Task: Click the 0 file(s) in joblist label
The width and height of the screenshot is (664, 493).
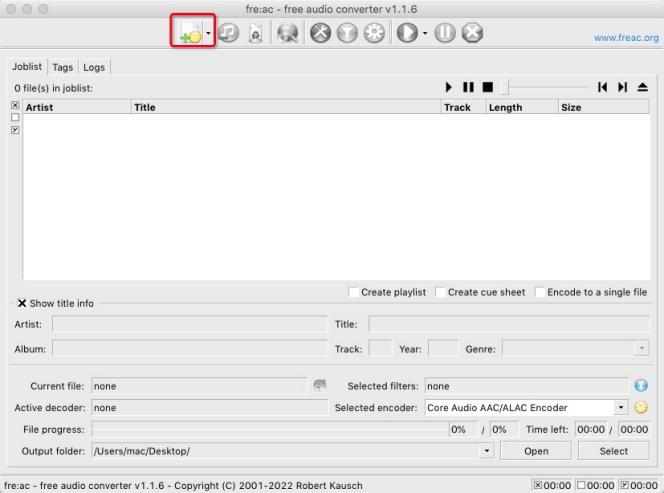Action: pyautogui.click(x=53, y=88)
